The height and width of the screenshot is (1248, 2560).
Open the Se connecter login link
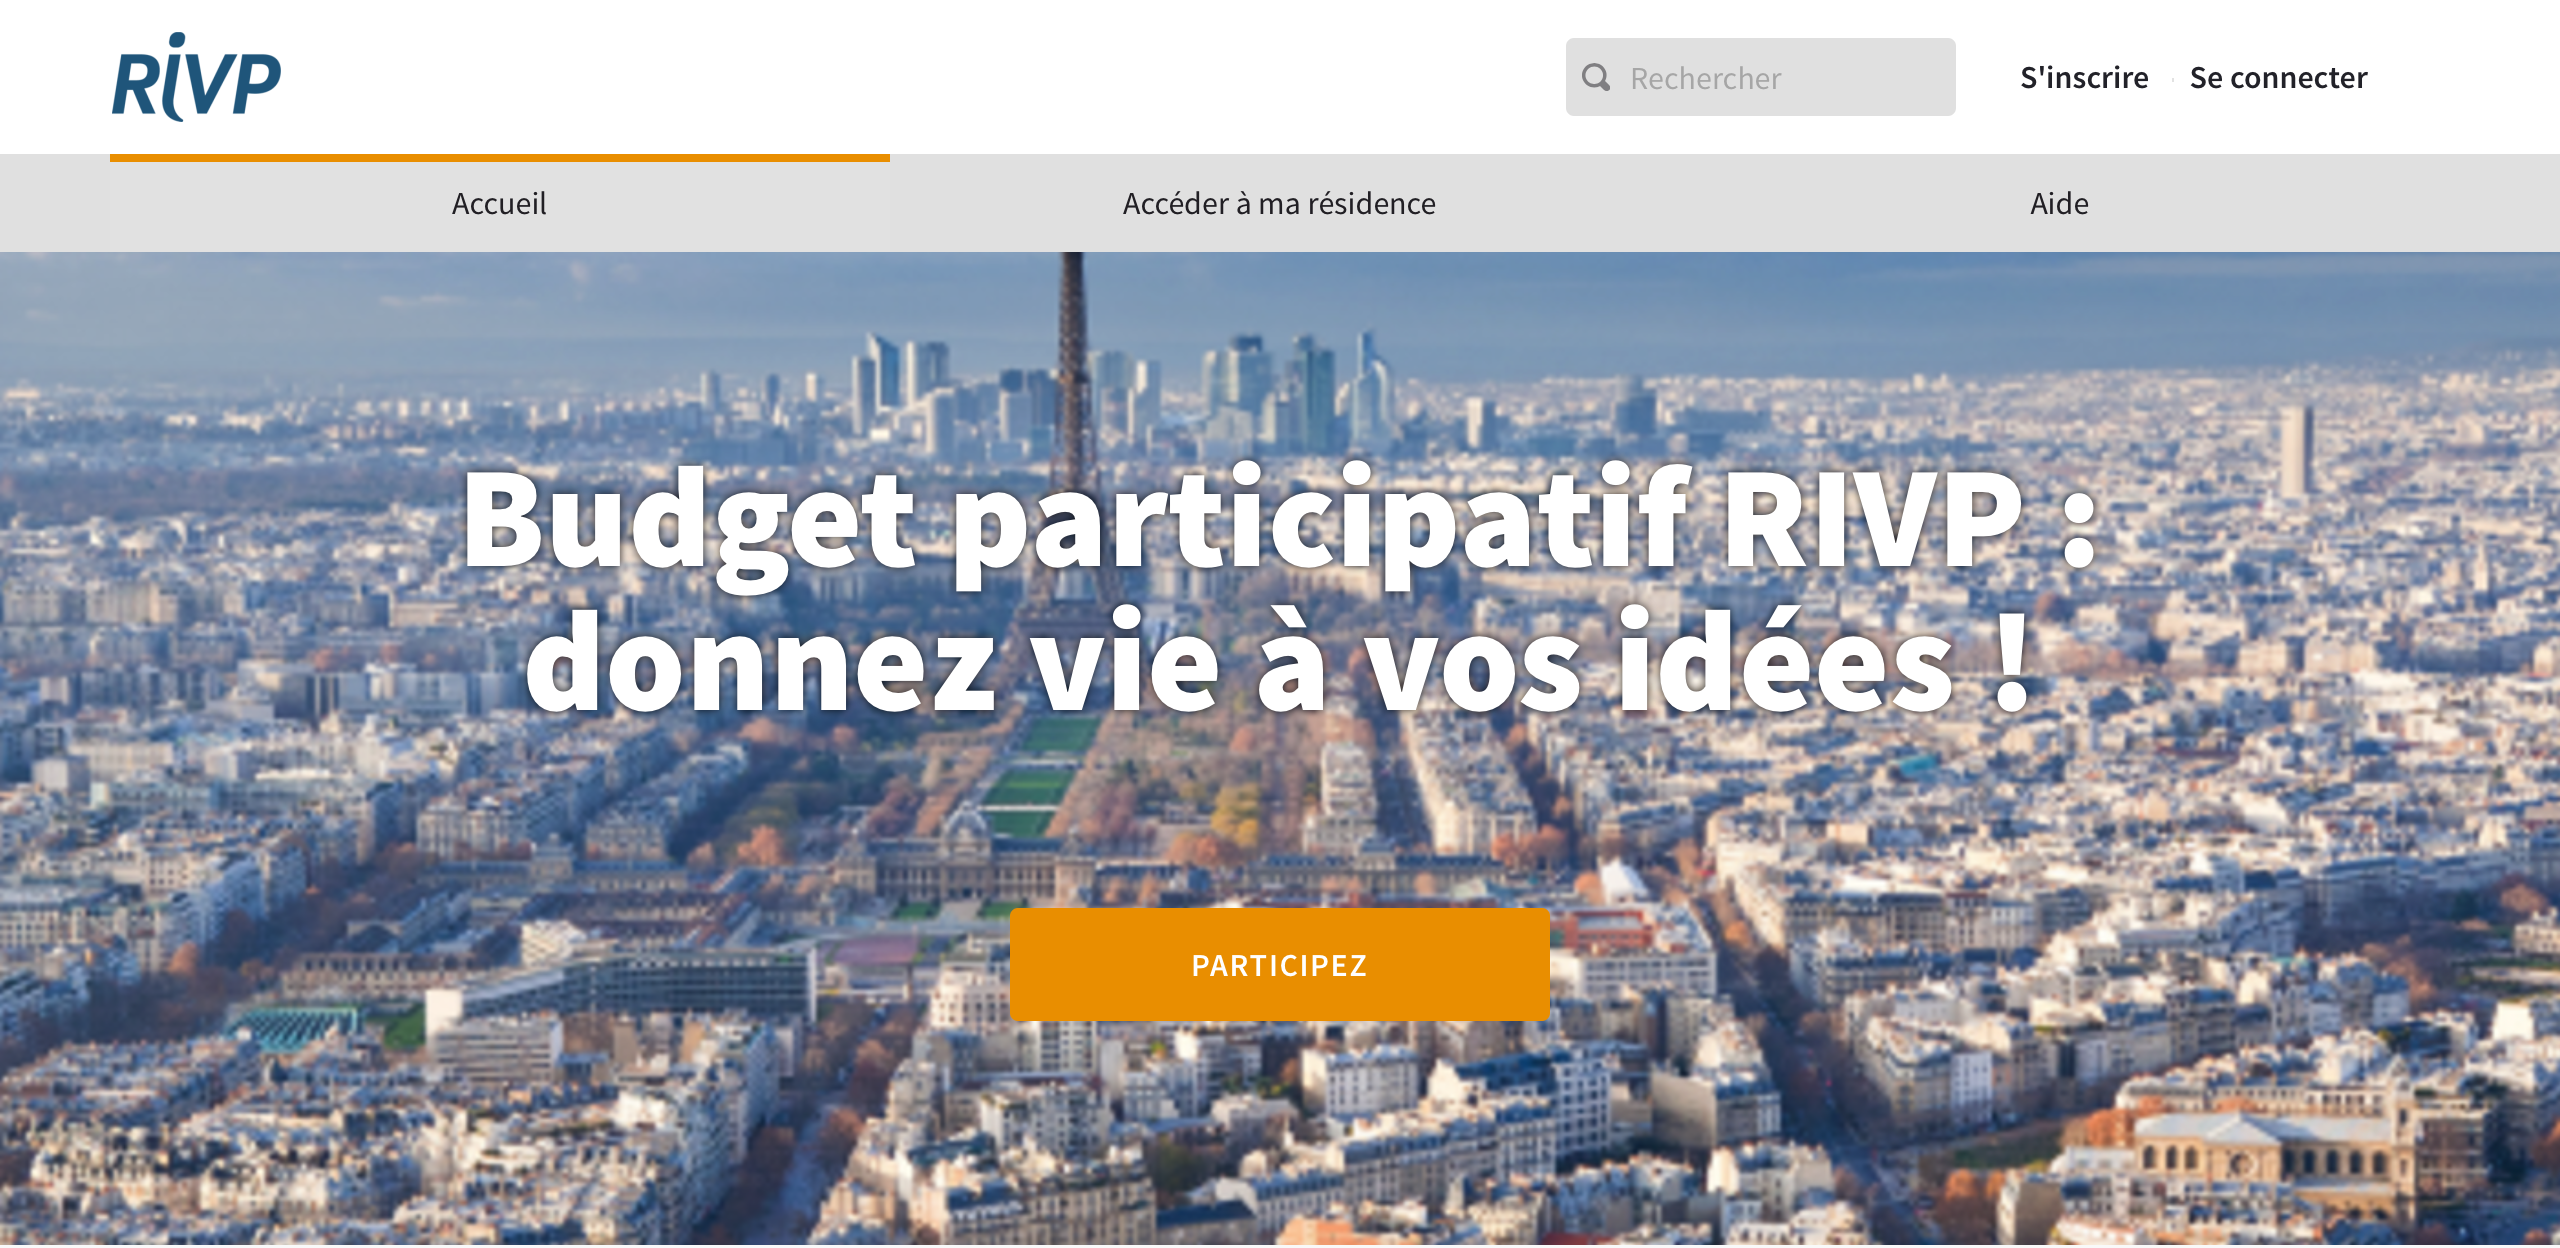click(x=2278, y=77)
